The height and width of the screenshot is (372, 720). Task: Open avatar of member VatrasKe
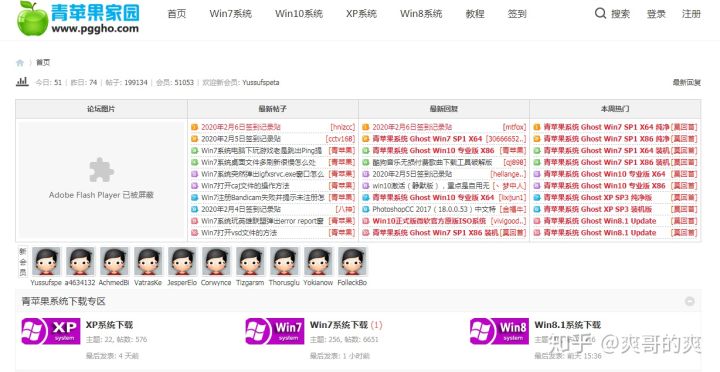pyautogui.click(x=148, y=261)
